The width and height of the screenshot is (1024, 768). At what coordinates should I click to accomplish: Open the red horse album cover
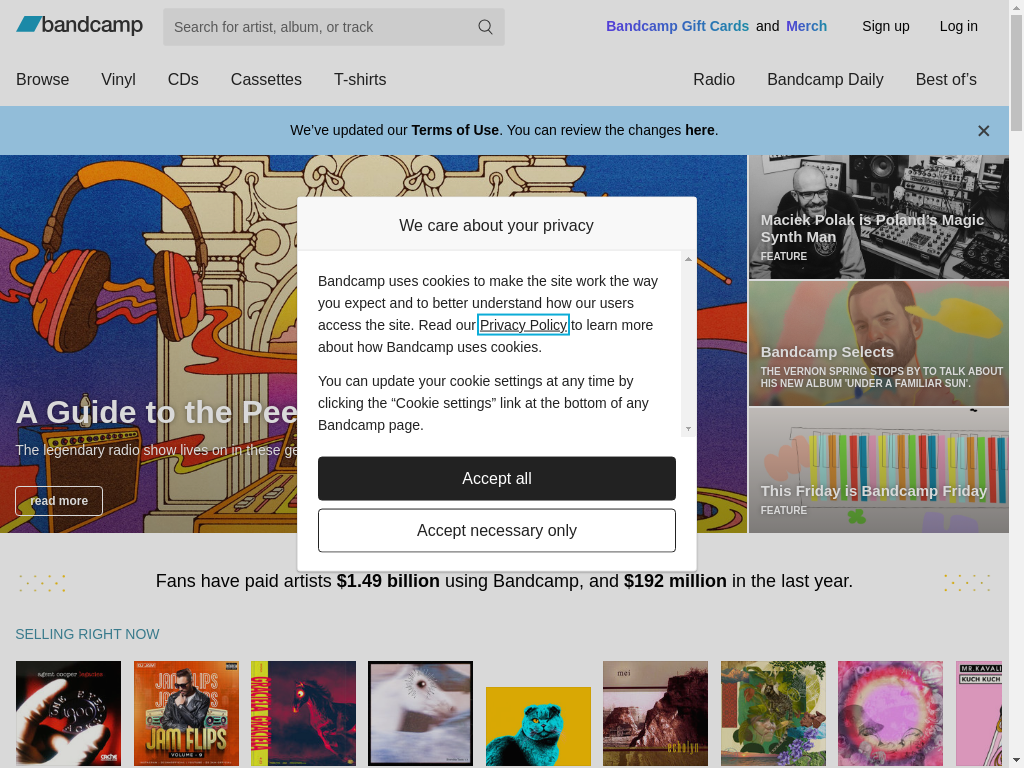pyautogui.click(x=304, y=713)
